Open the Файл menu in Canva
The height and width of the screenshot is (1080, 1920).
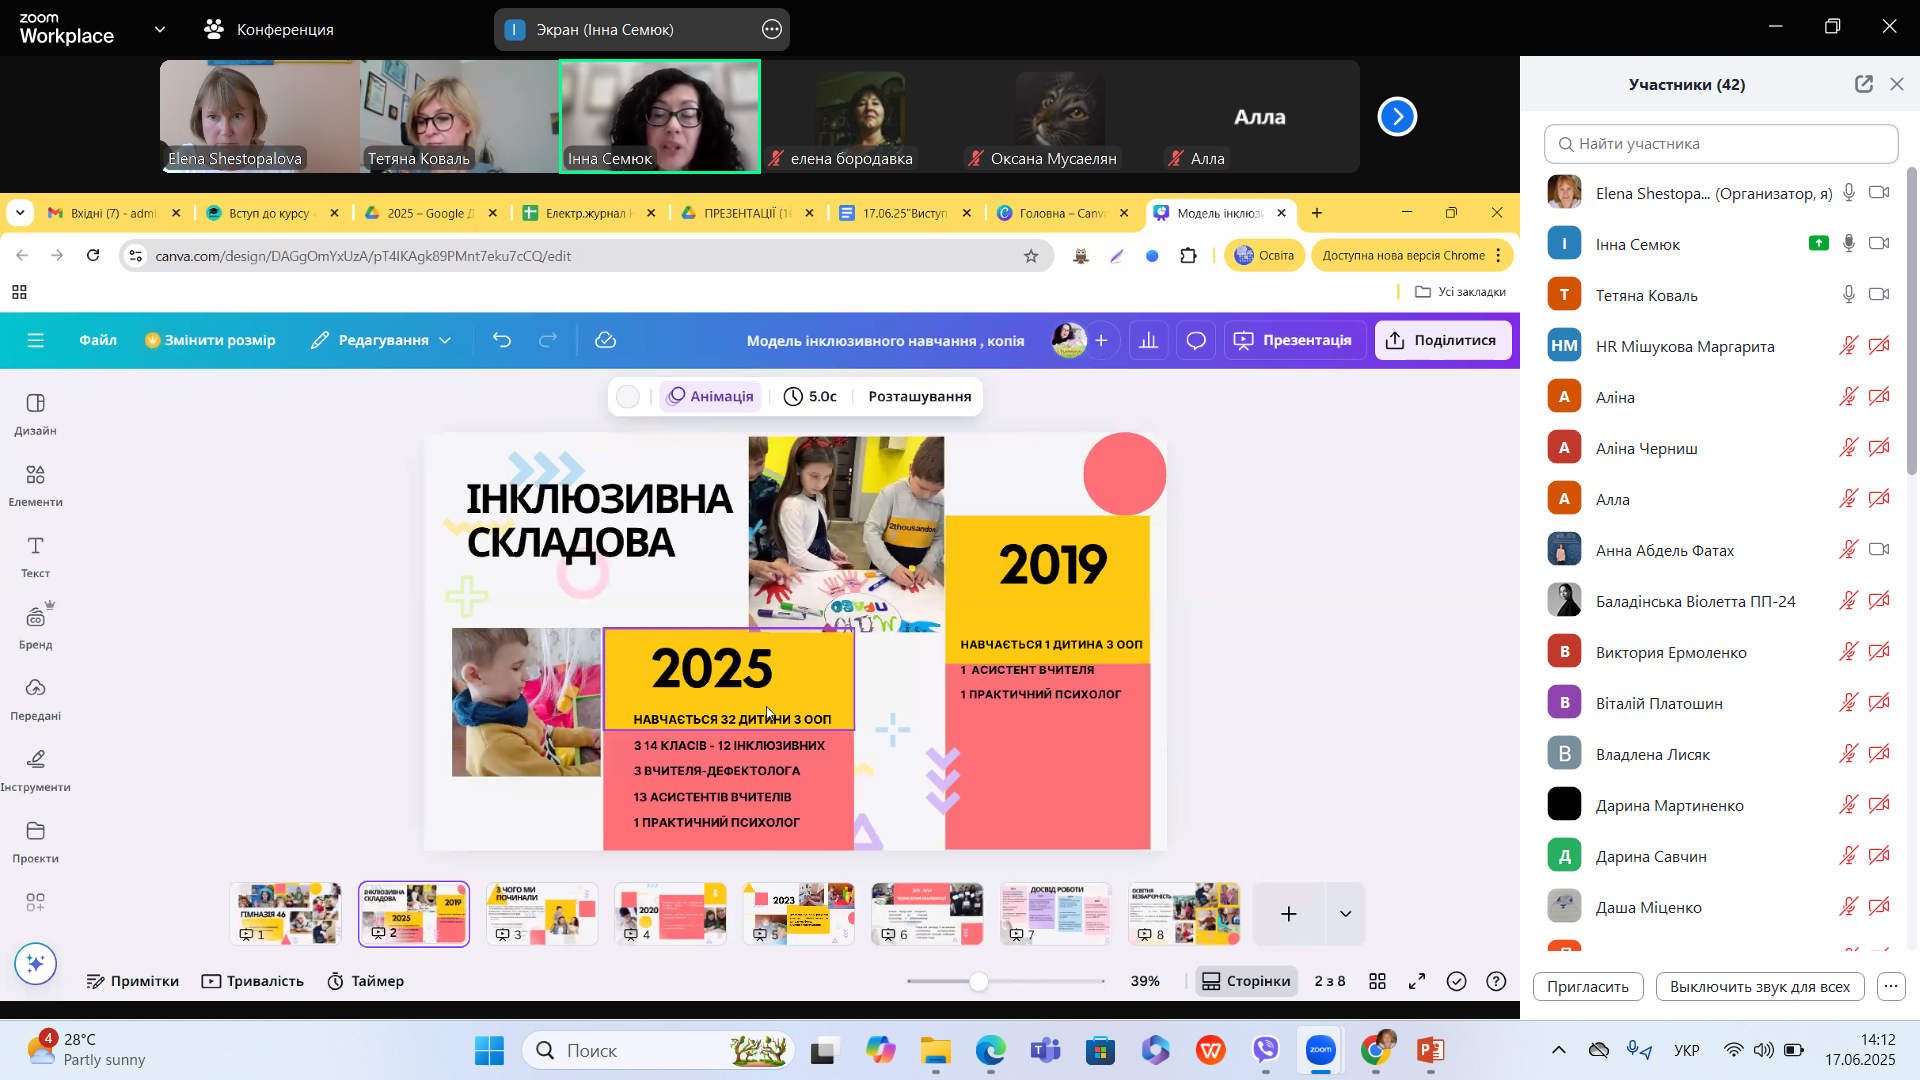[98, 341]
